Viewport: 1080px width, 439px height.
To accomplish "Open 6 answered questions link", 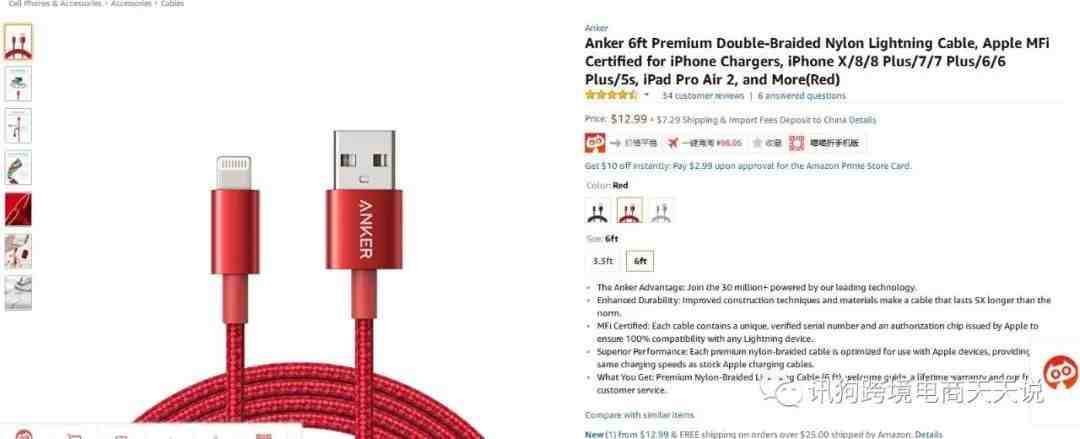I will (x=802, y=96).
